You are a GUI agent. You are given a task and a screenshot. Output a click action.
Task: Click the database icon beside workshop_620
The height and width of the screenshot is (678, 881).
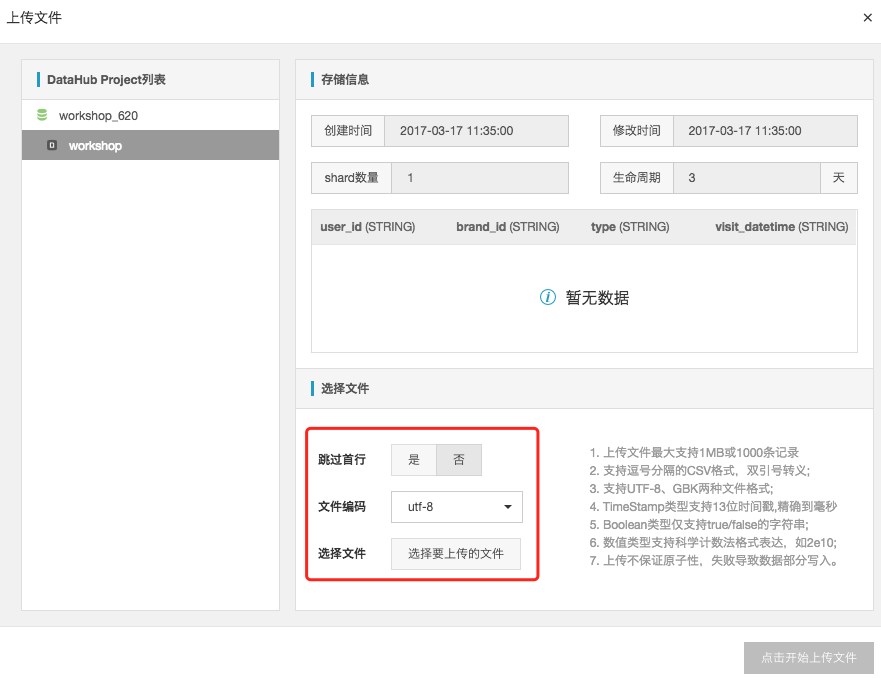[x=41, y=115]
